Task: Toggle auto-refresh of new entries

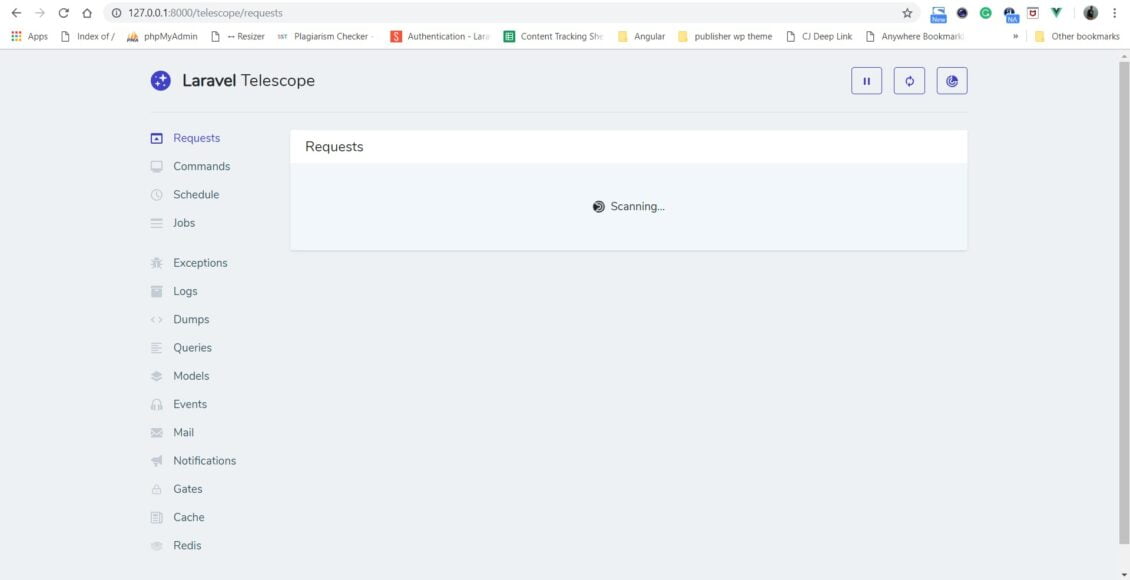Action: pos(909,81)
